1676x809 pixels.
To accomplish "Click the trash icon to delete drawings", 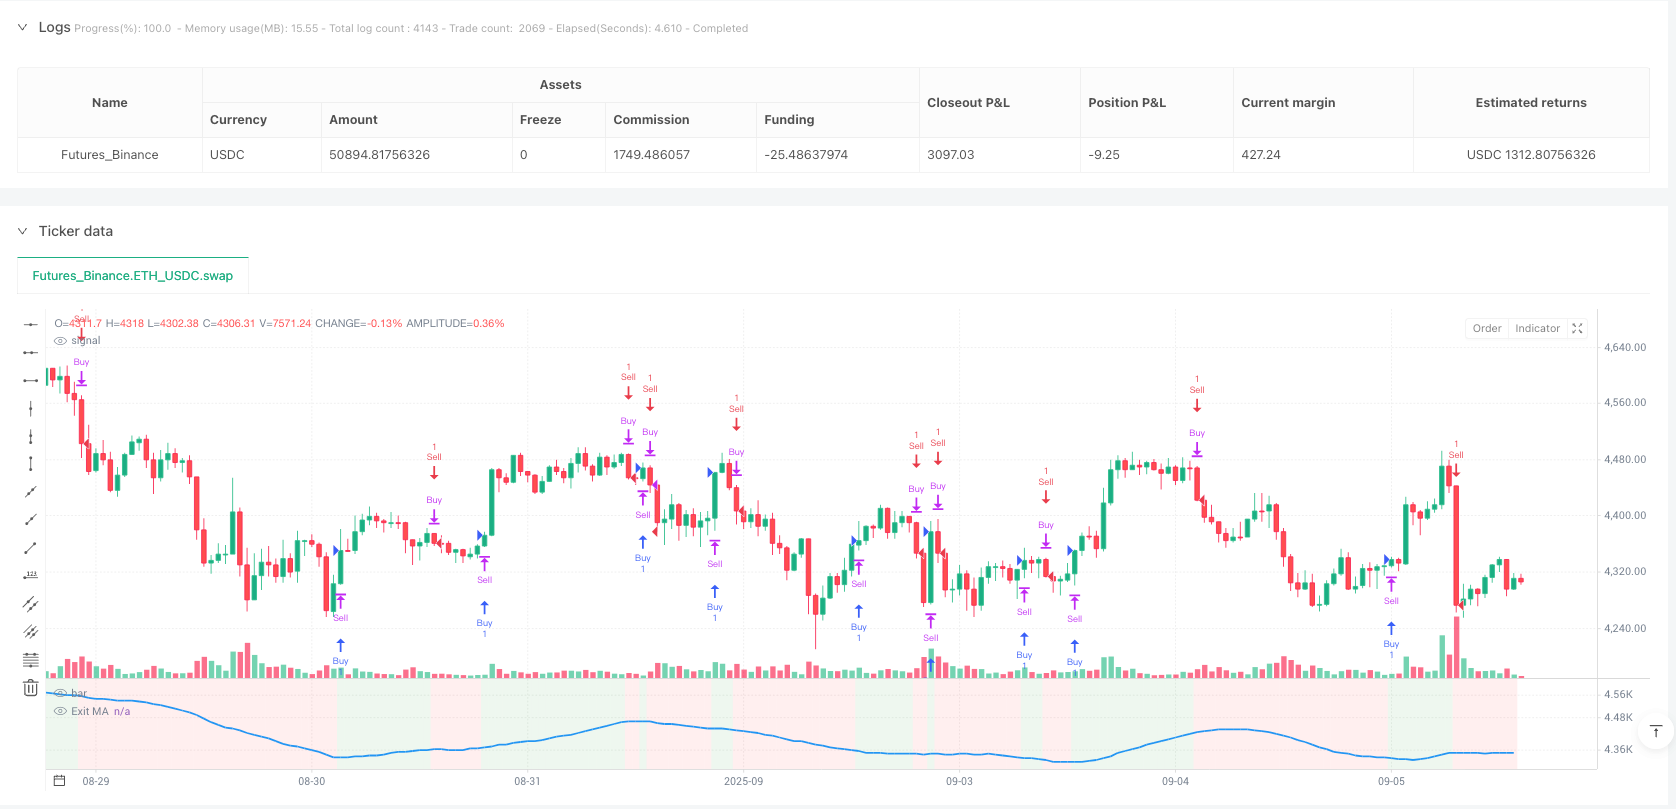I will pyautogui.click(x=31, y=688).
